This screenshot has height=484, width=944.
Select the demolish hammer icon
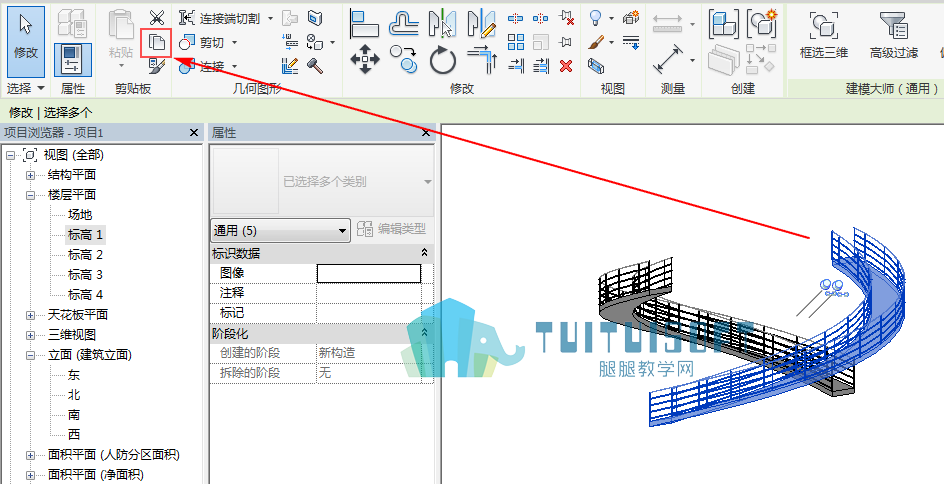[x=315, y=66]
